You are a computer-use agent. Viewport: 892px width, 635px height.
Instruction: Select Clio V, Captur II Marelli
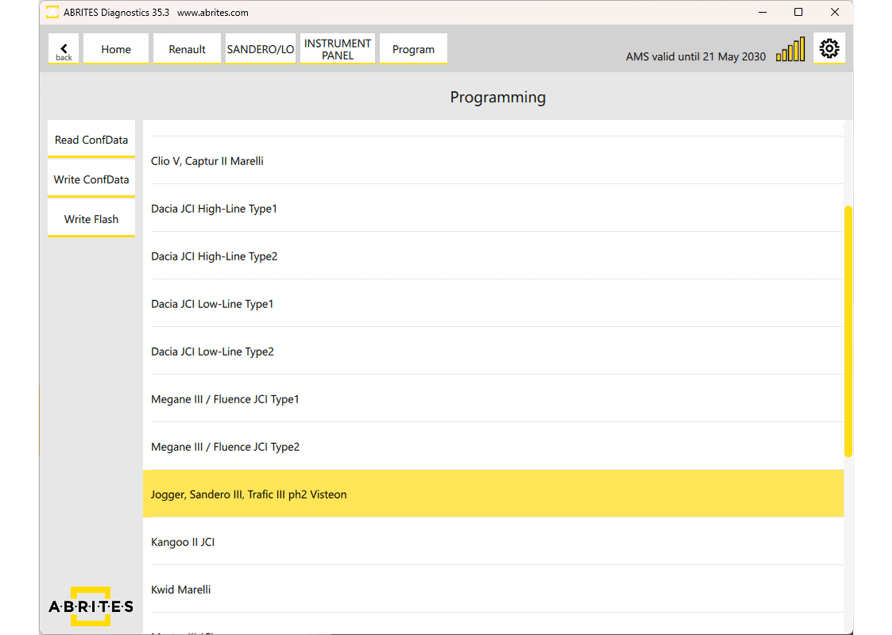pos(207,161)
